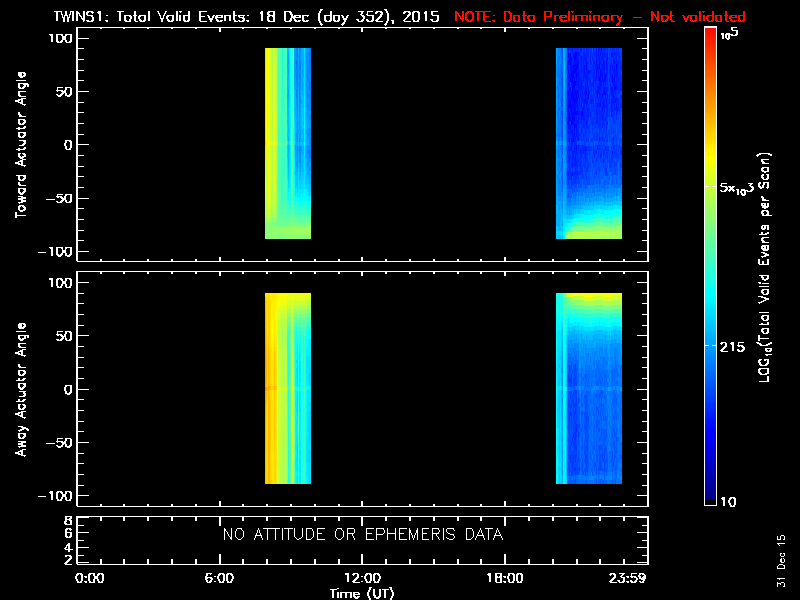Viewport: 800px width, 600px height.
Task: Click the evening blue data block in Toward panel
Action: coord(589,143)
